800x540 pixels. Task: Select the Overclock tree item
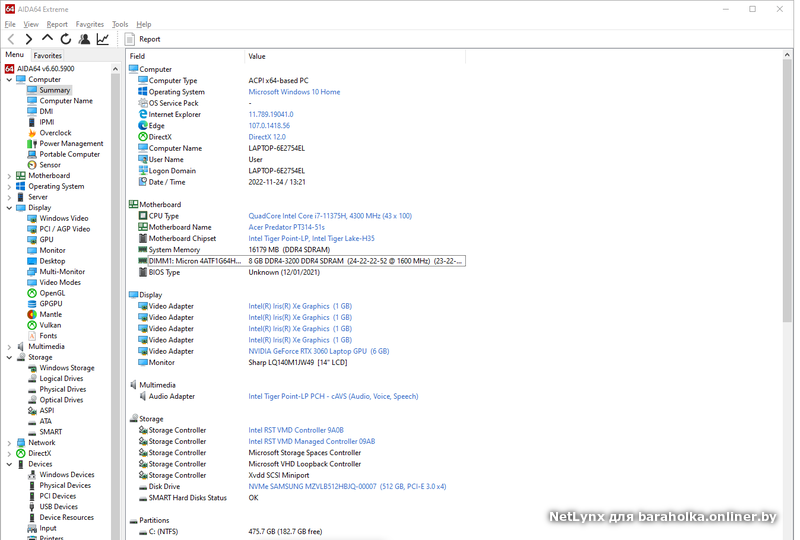click(x=55, y=133)
